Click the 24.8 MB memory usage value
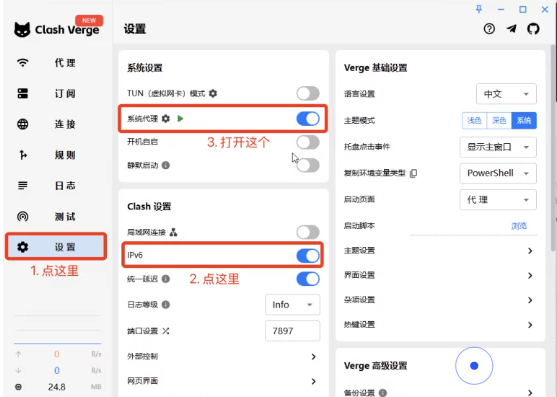 tap(56, 387)
